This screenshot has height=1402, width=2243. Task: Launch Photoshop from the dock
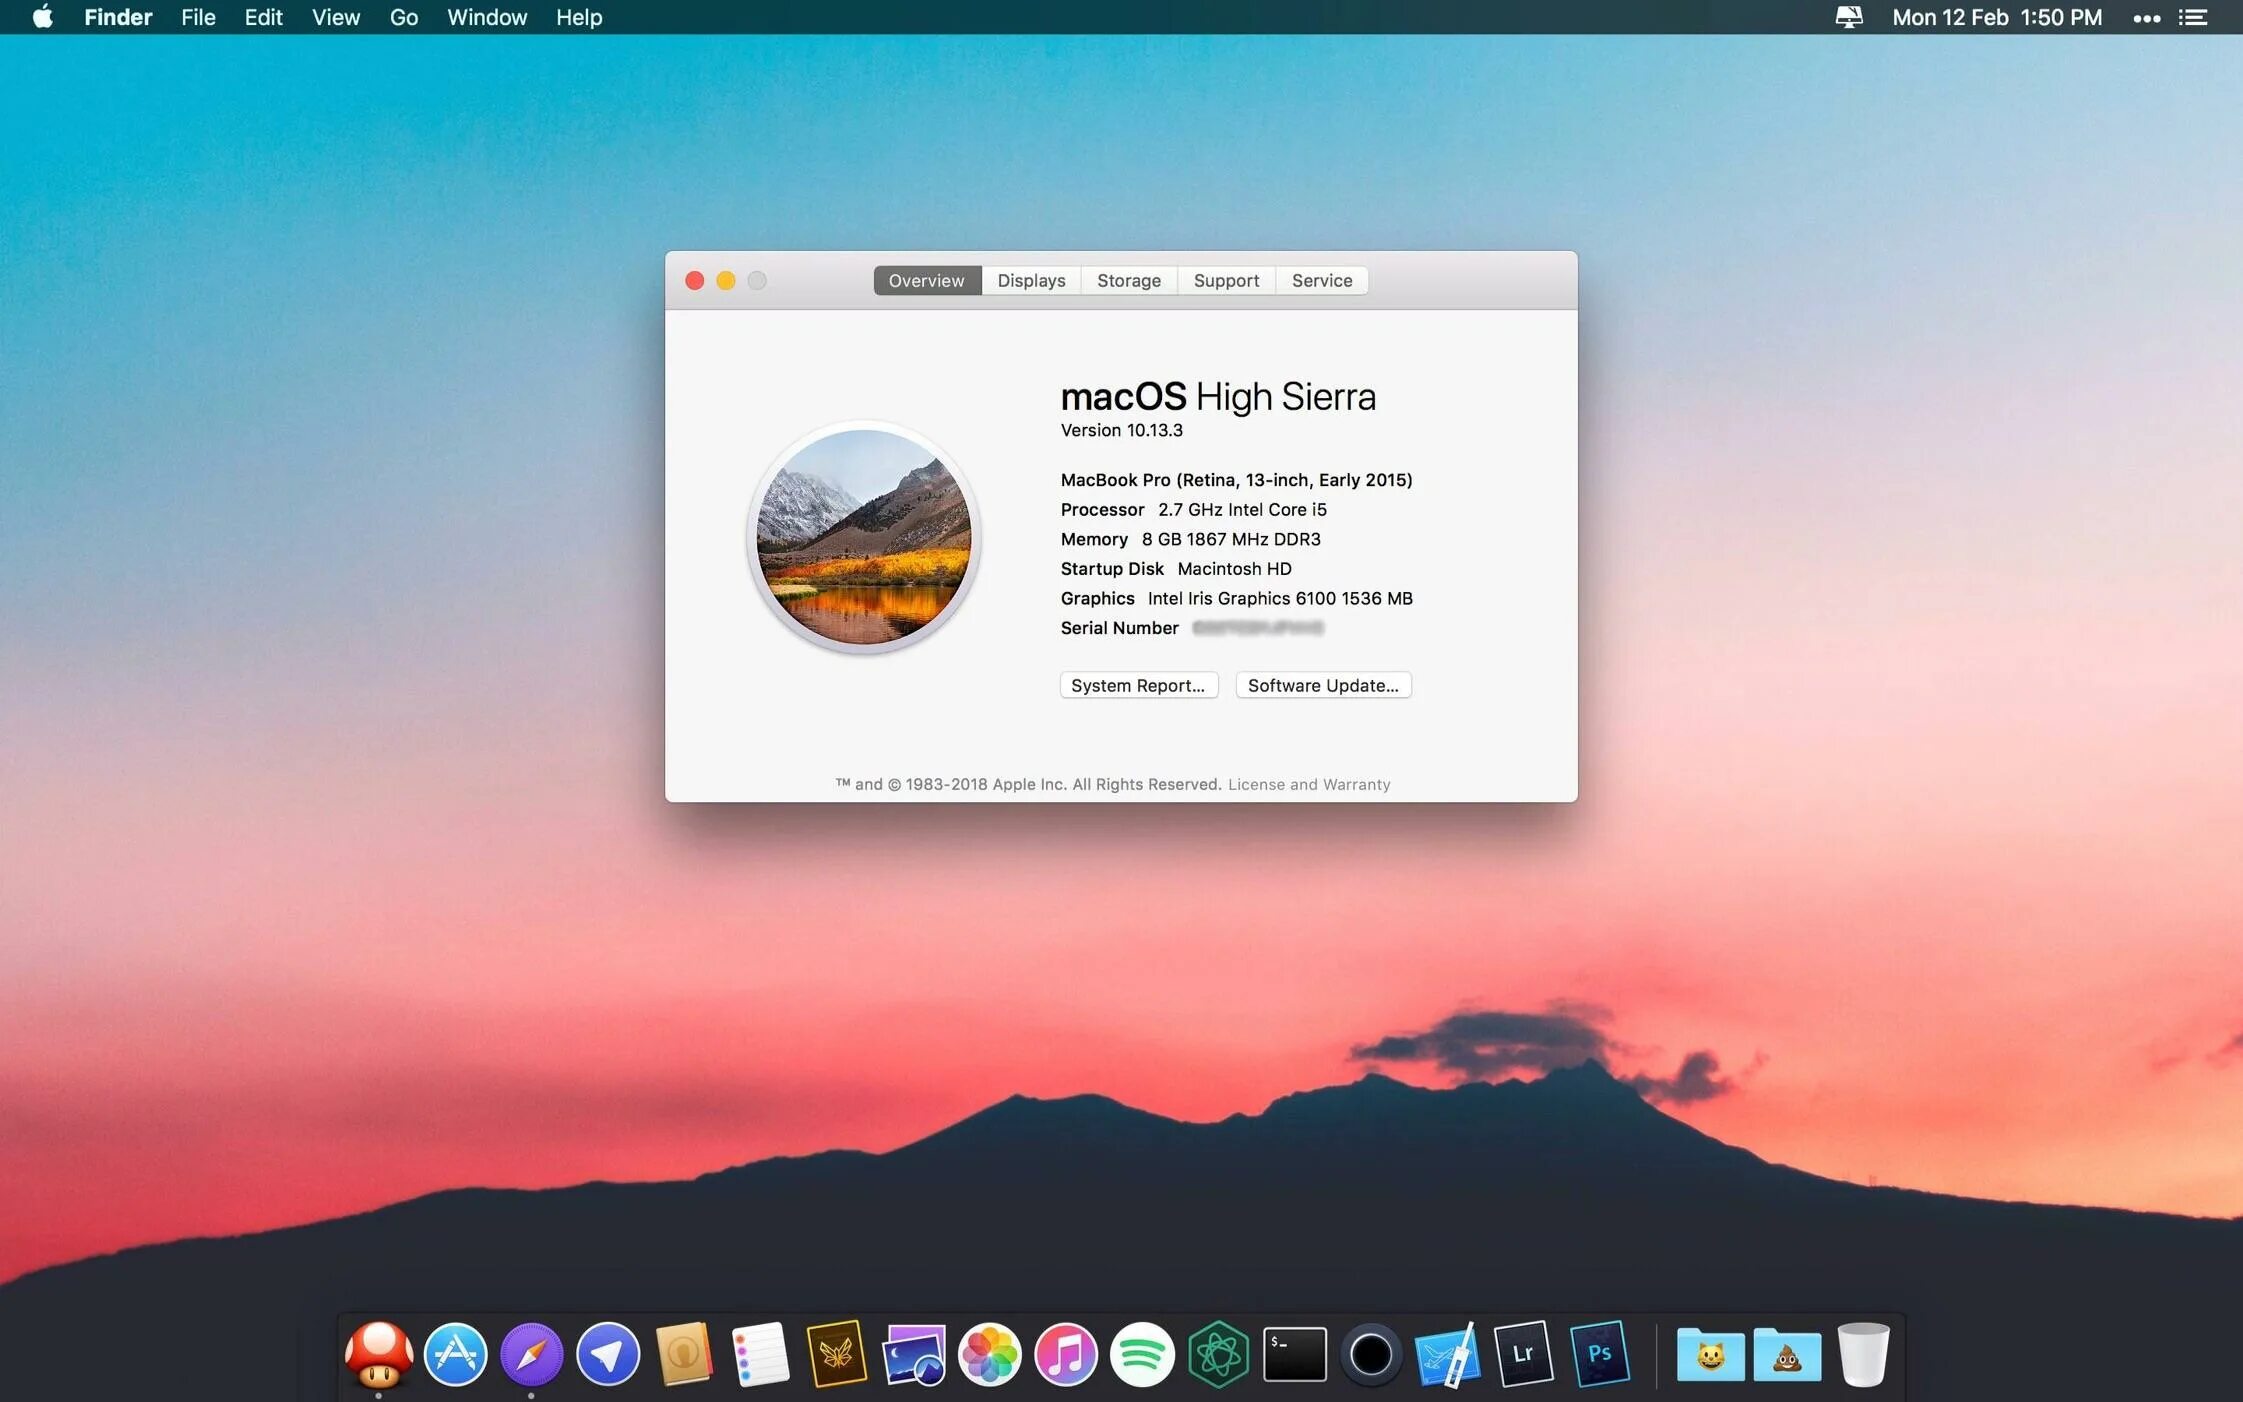1599,1355
